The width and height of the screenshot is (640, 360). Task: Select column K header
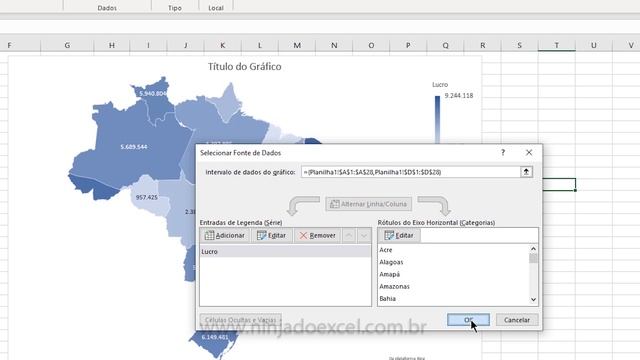pyautogui.click(x=222, y=45)
